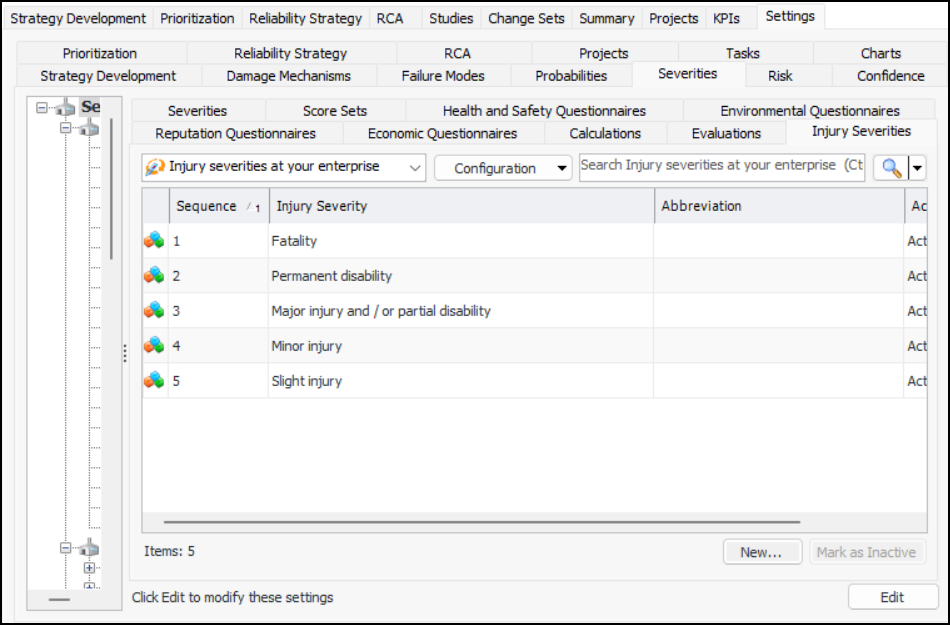The image size is (950, 625).
Task: Click the Edit button
Action: [892, 597]
